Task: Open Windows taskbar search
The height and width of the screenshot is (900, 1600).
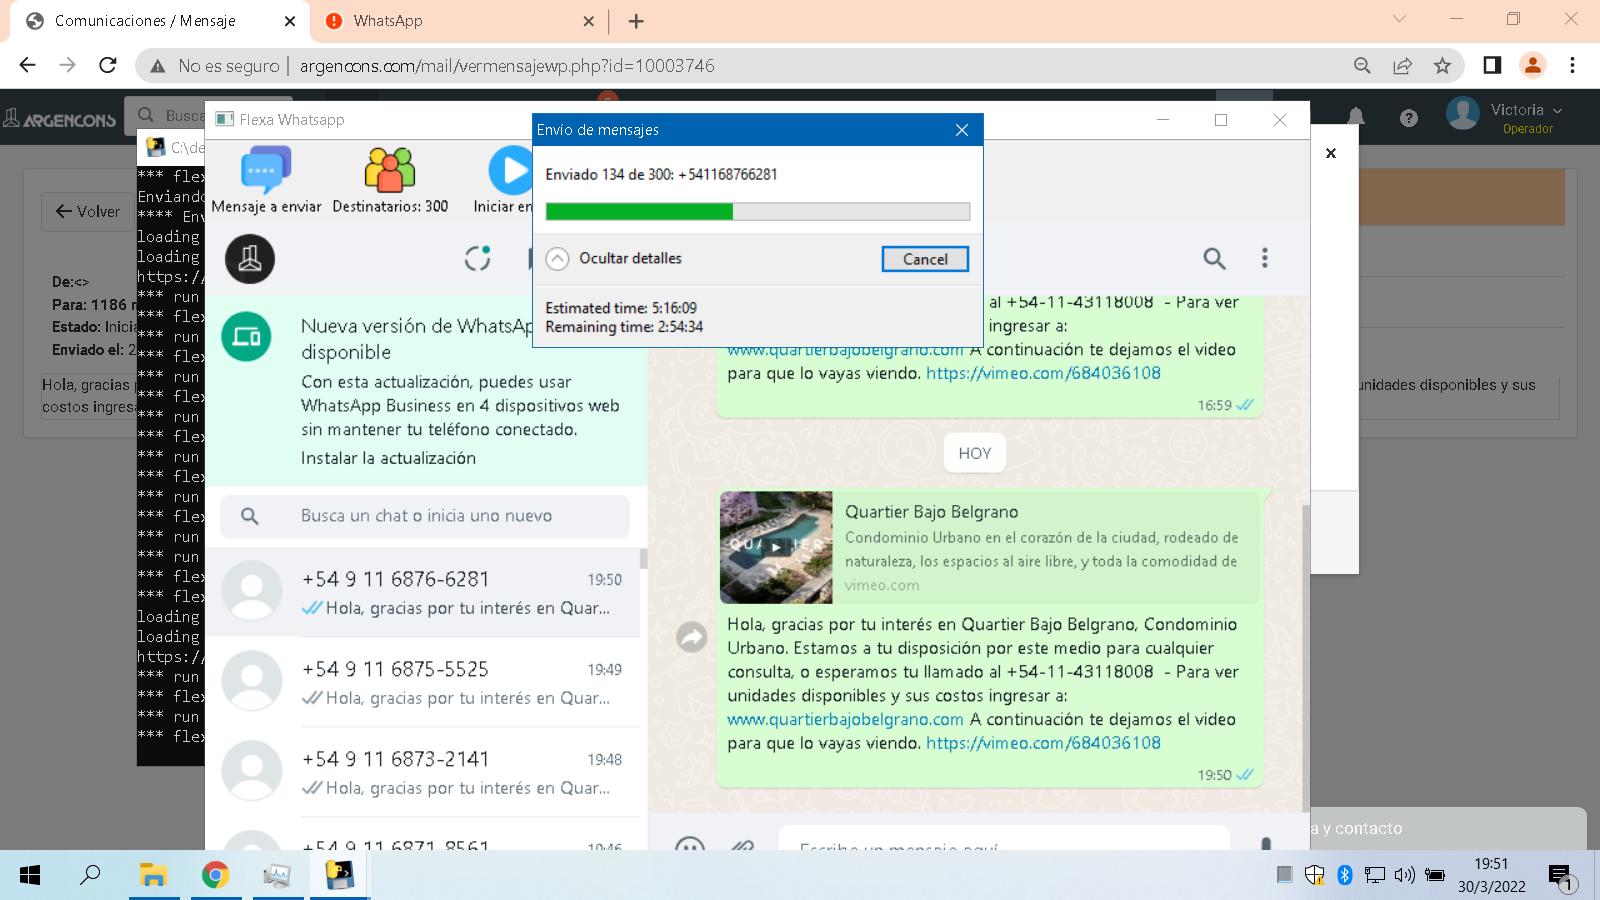Action: click(x=90, y=876)
